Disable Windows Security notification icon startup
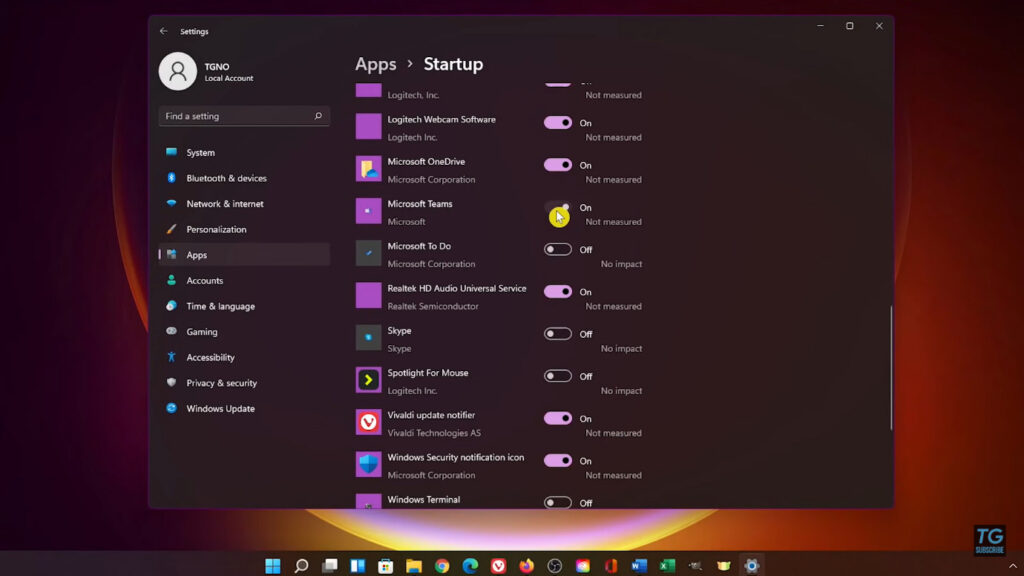Image resolution: width=1024 pixels, height=576 pixels. click(x=558, y=460)
